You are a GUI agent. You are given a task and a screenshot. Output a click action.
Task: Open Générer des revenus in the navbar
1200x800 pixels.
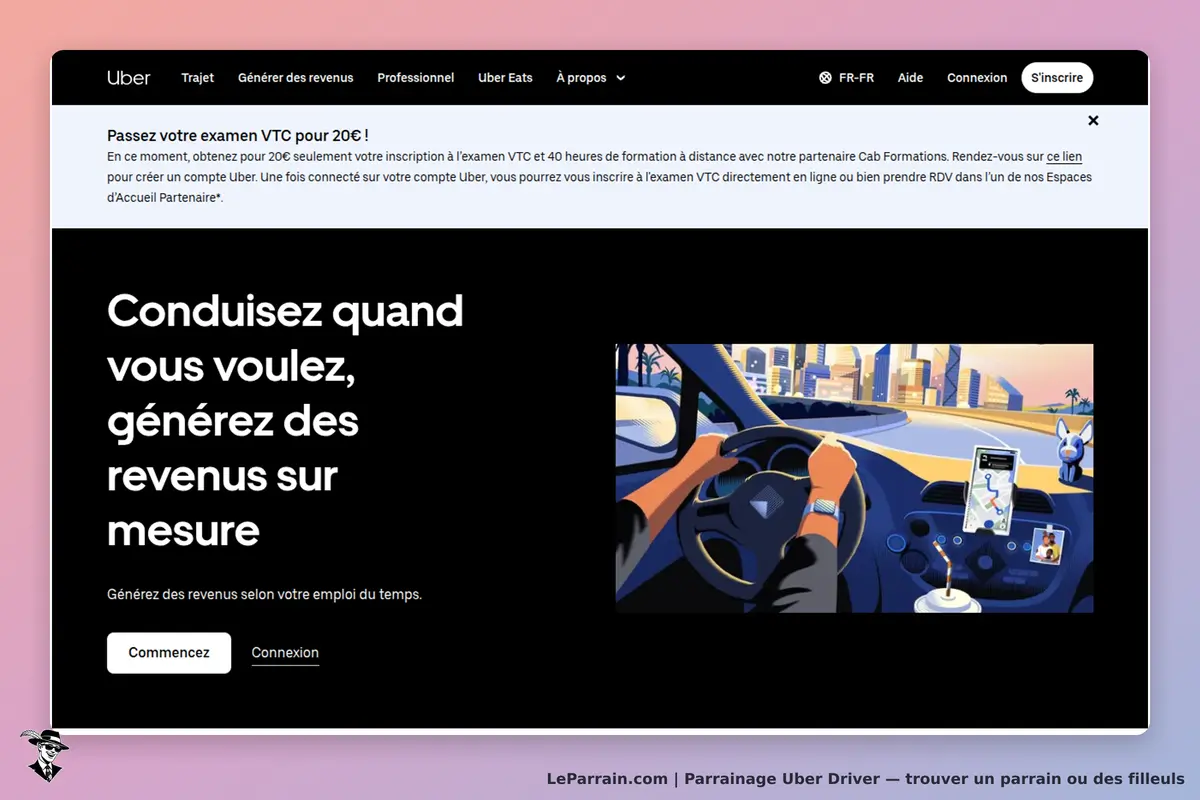coord(296,78)
